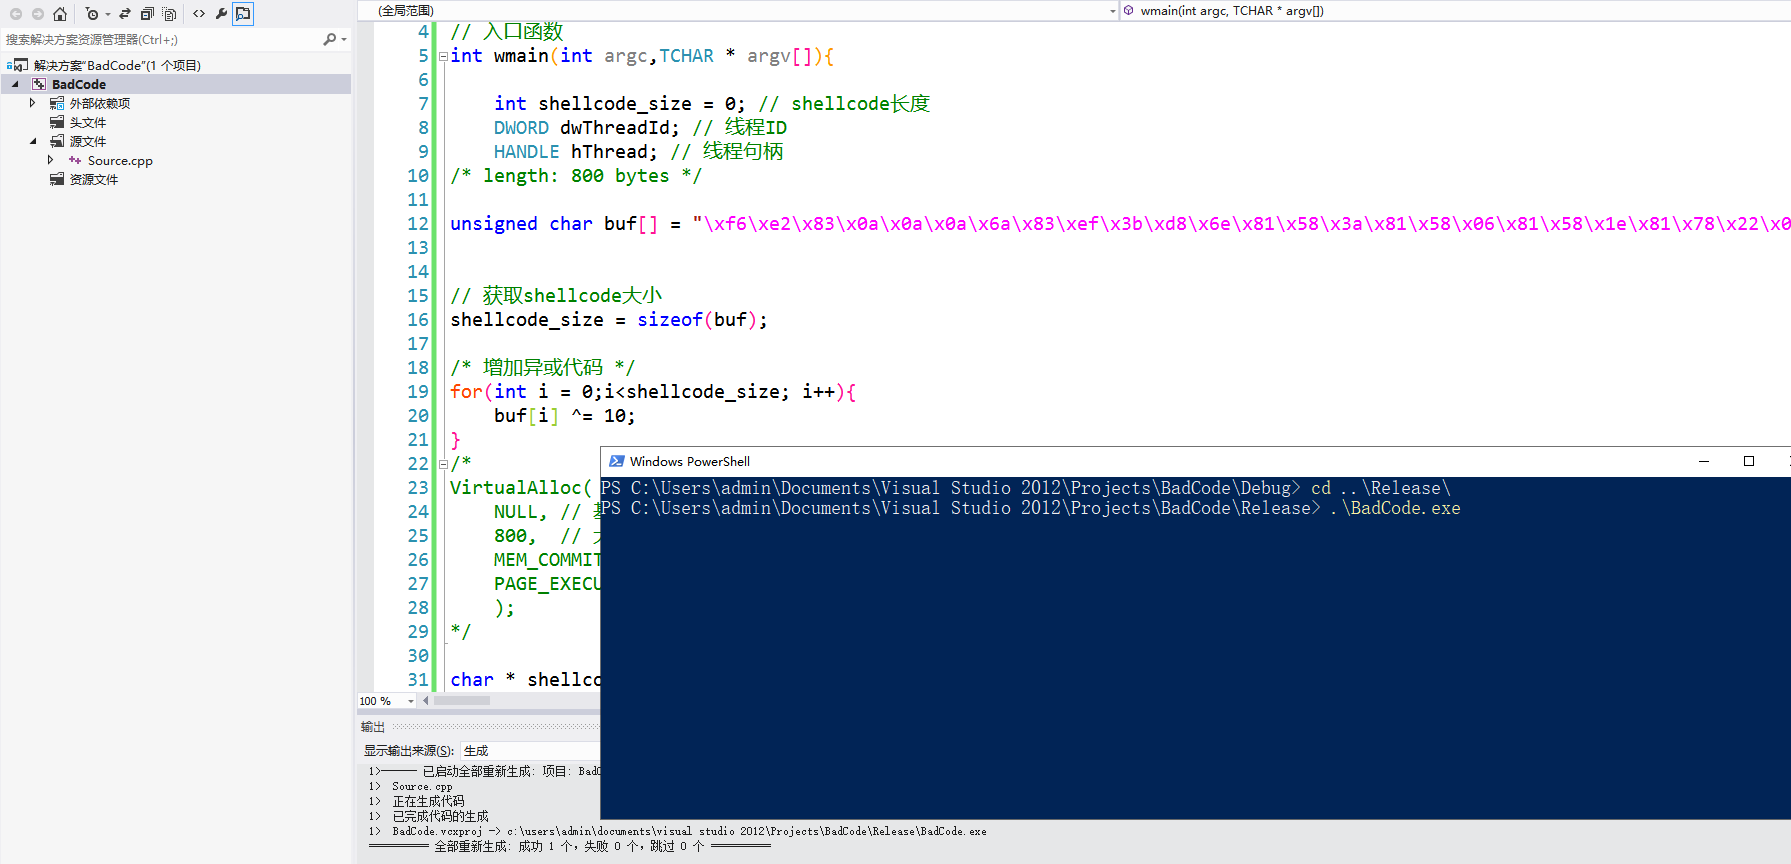
Task: Open Source.cpp in Solution Explorer
Action: point(120,160)
